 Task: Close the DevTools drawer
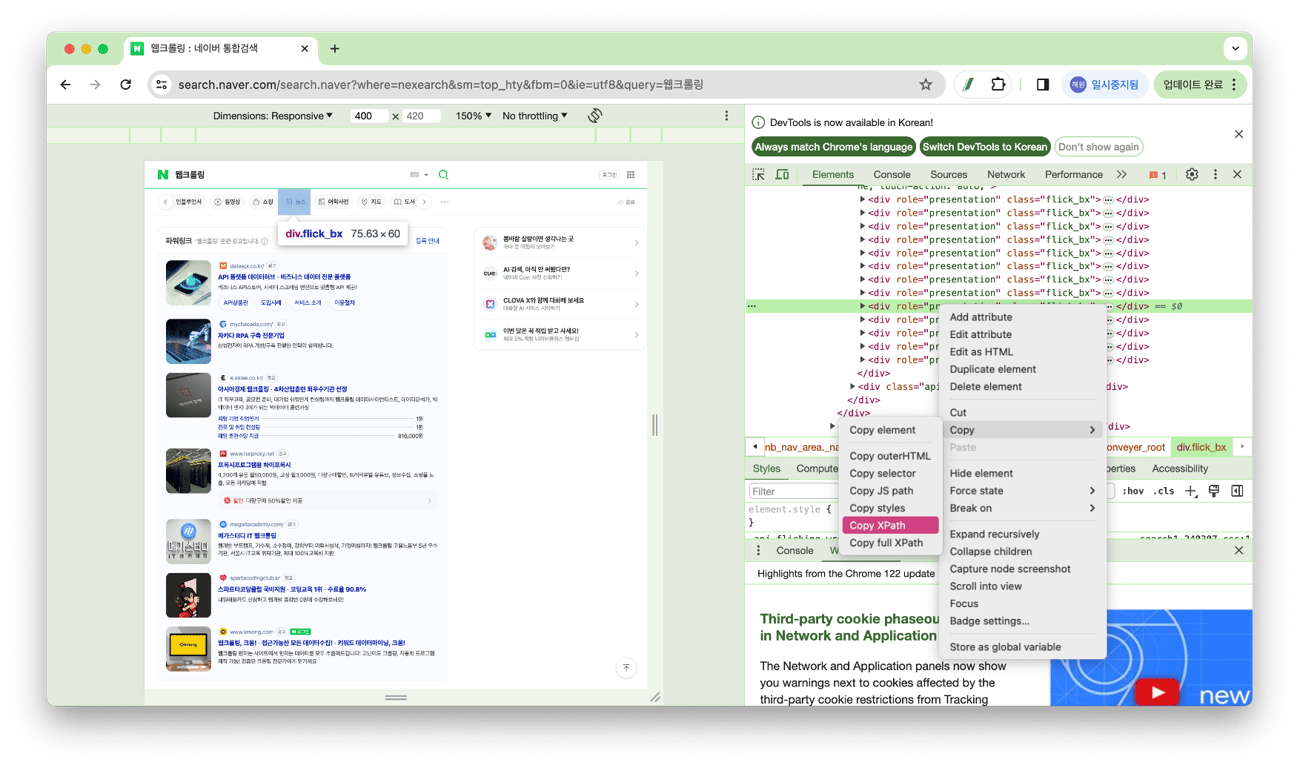tap(1238, 550)
